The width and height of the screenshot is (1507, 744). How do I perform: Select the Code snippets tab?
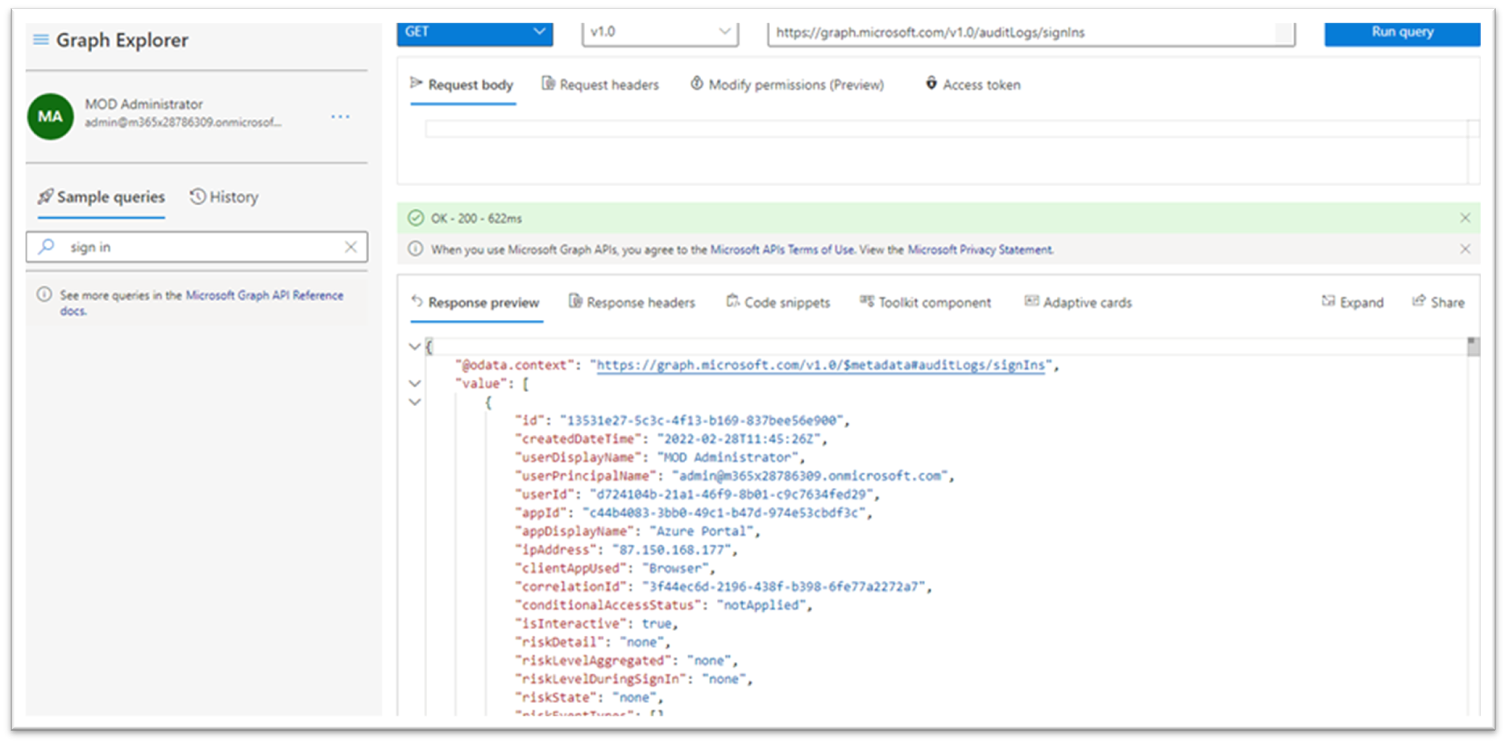[x=778, y=302]
